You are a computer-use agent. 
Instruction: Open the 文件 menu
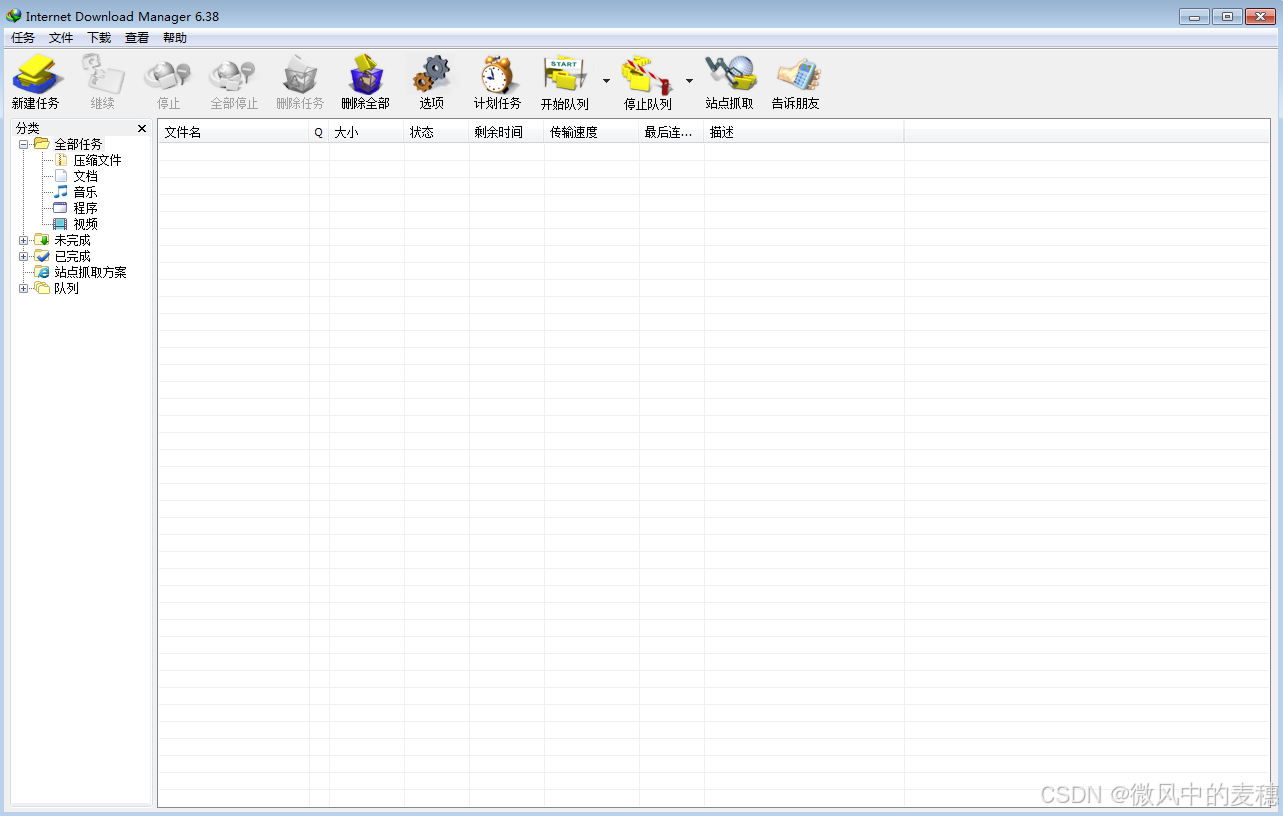(x=61, y=38)
